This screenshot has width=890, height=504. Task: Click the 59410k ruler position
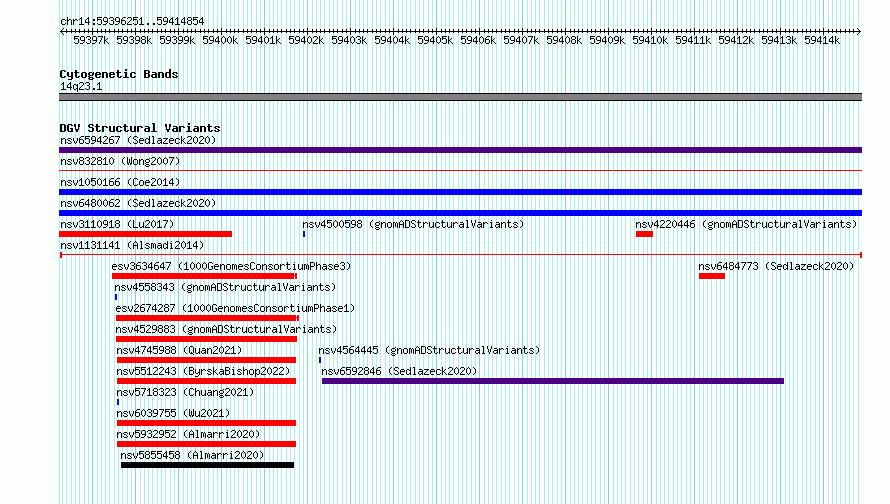pyautogui.click(x=650, y=40)
